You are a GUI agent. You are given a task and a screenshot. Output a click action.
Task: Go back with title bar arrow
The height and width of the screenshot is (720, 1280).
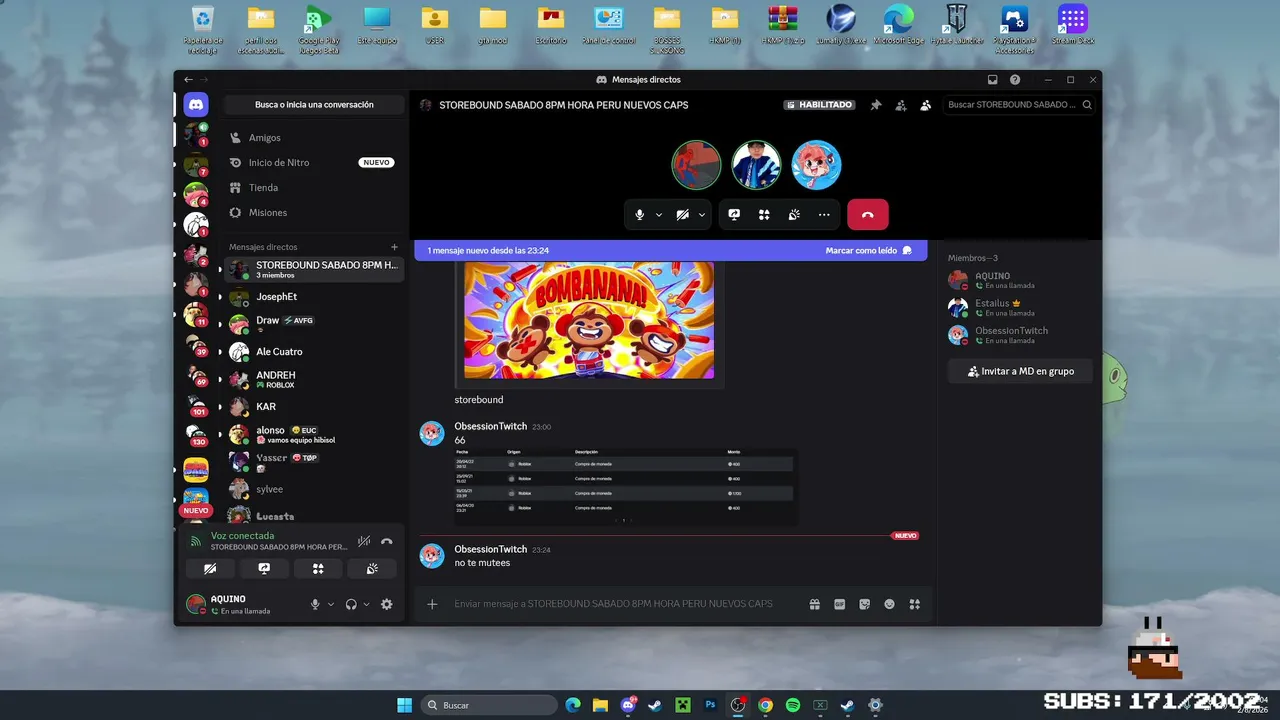pyautogui.click(x=188, y=80)
